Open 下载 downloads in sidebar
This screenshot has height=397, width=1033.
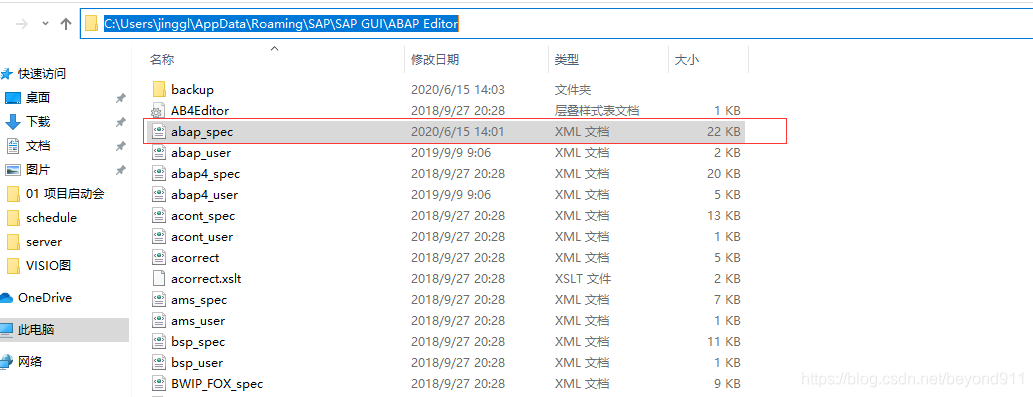click(38, 122)
